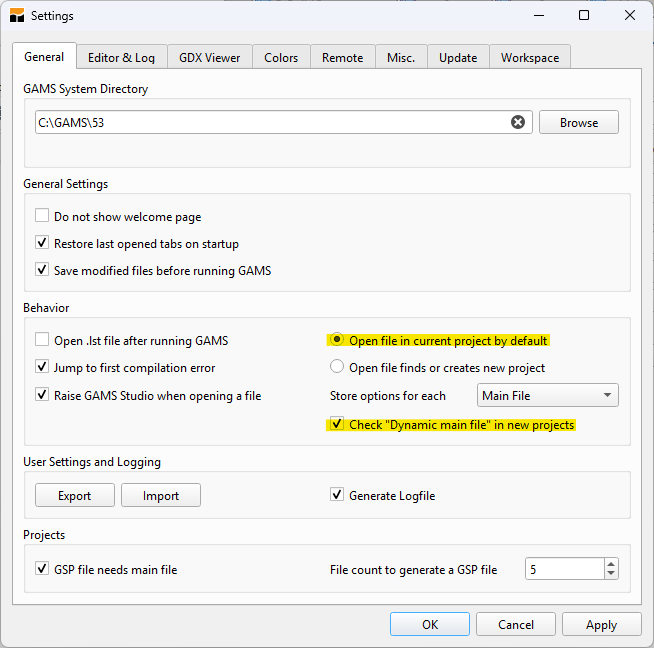
Task: Click the Import settings button
Action: (160, 495)
